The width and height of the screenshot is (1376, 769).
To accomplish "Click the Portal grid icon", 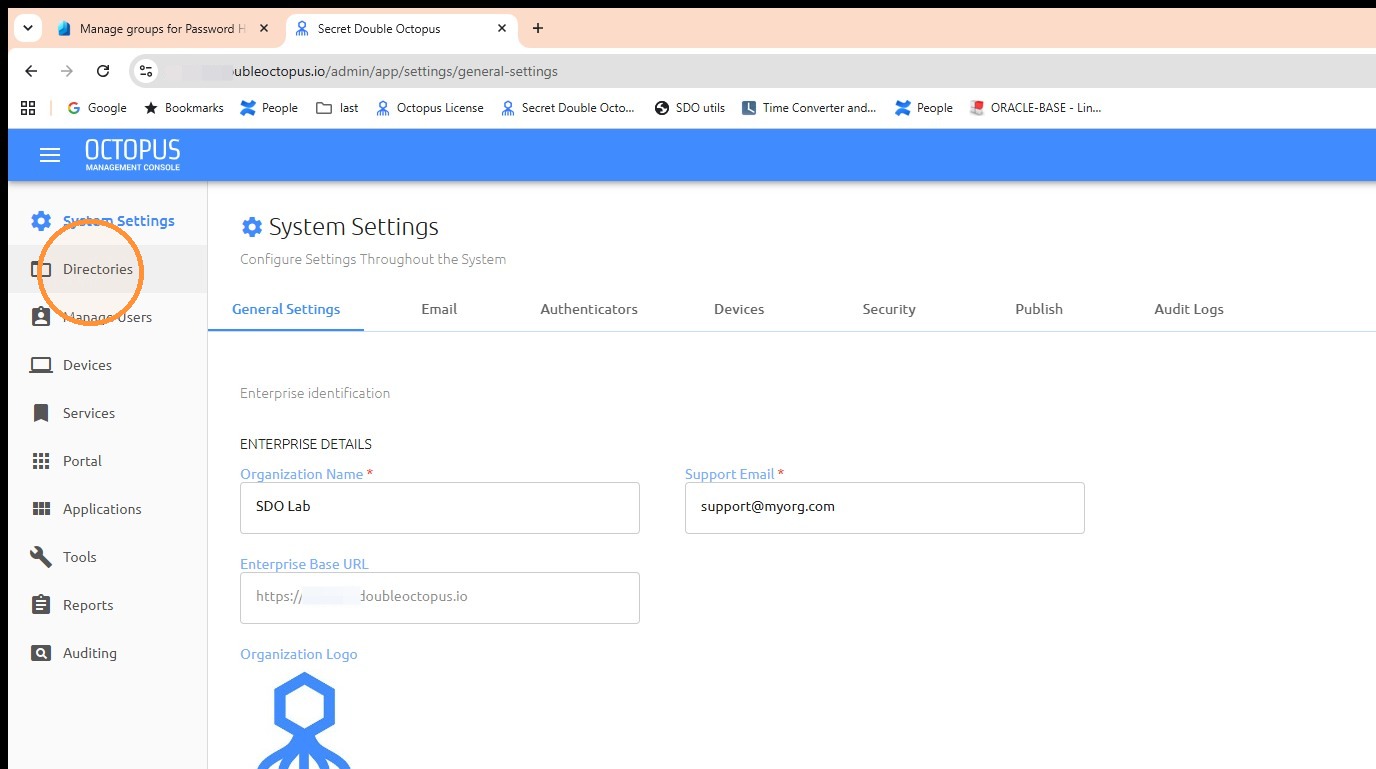I will (41, 461).
